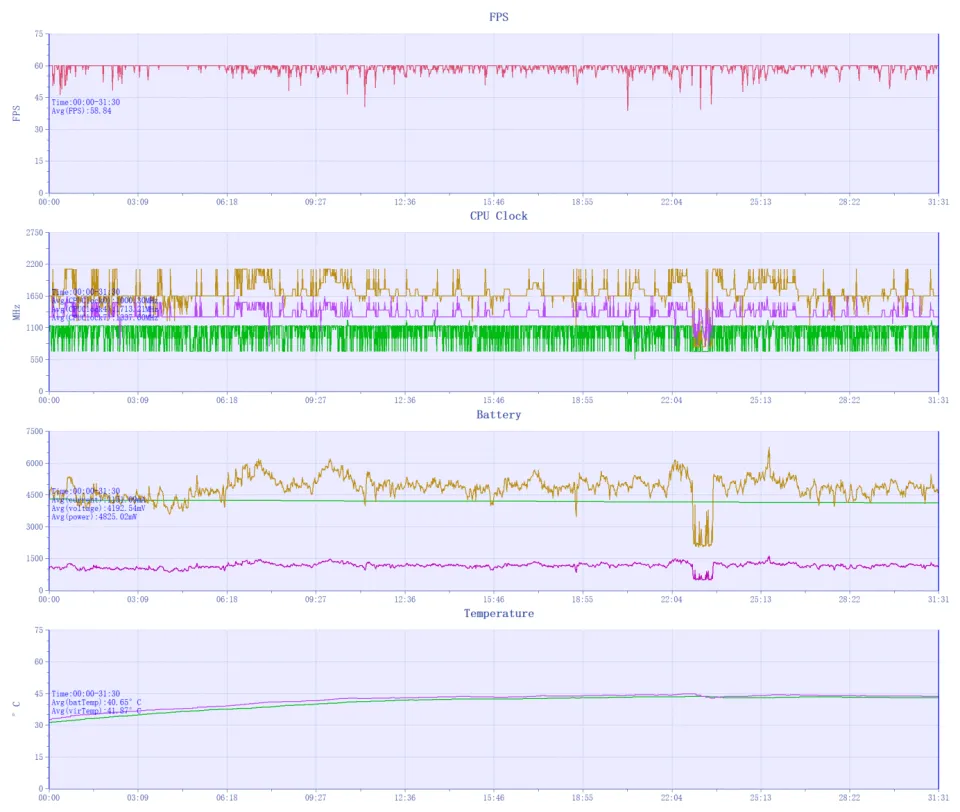Click the 15:46 marker on FPS time axis
Screen dimensions: 960x812
tap(494, 202)
